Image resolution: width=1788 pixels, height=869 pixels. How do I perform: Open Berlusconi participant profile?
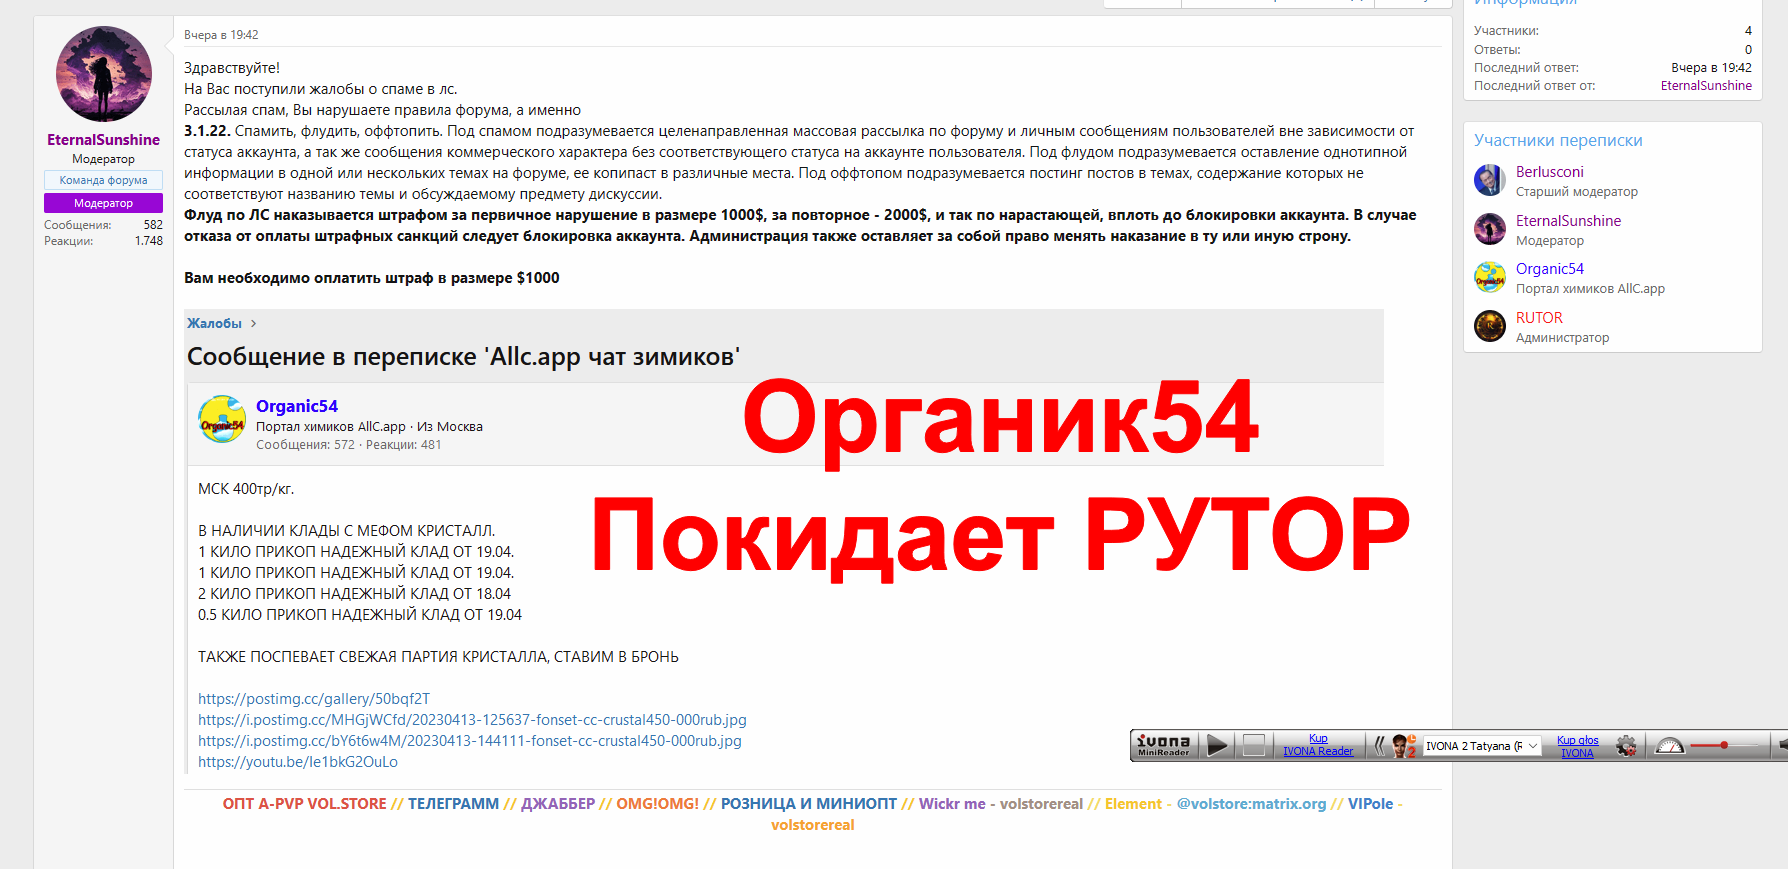[1549, 172]
